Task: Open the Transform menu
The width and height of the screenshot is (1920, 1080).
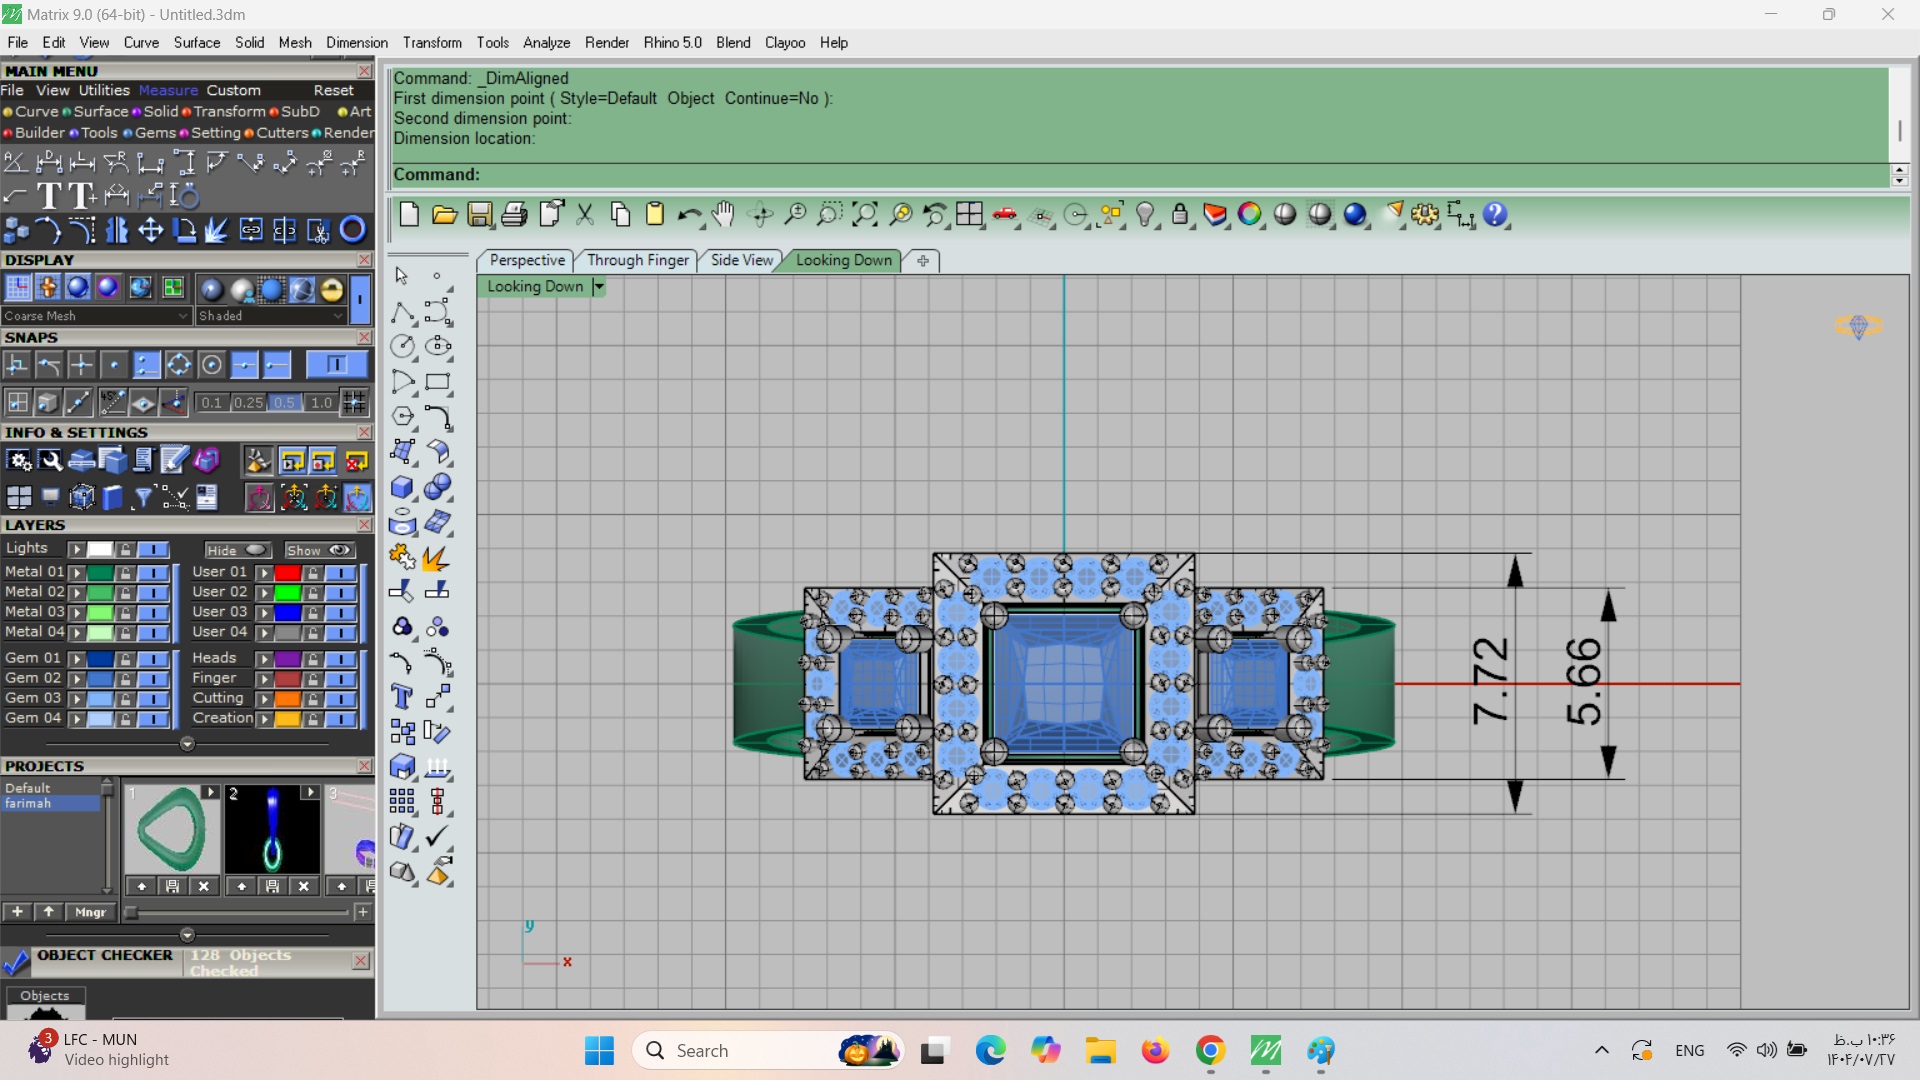Action: 432,43
